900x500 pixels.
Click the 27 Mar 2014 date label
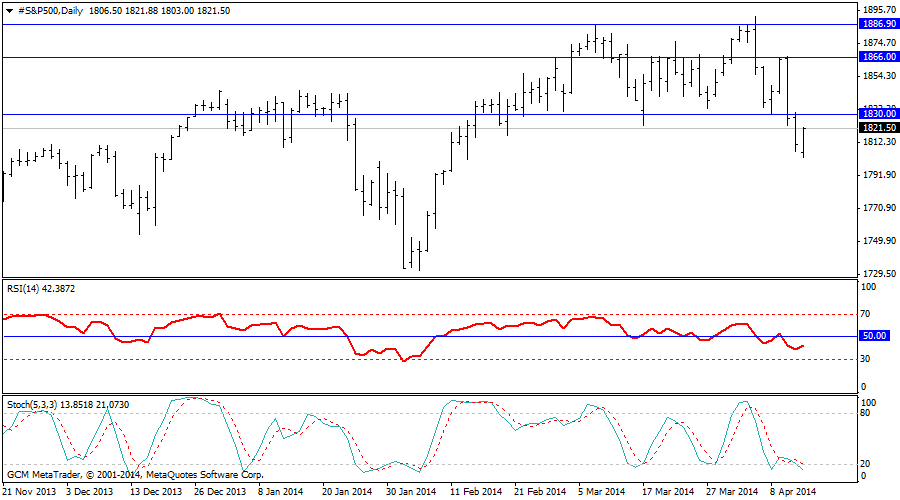pos(732,492)
